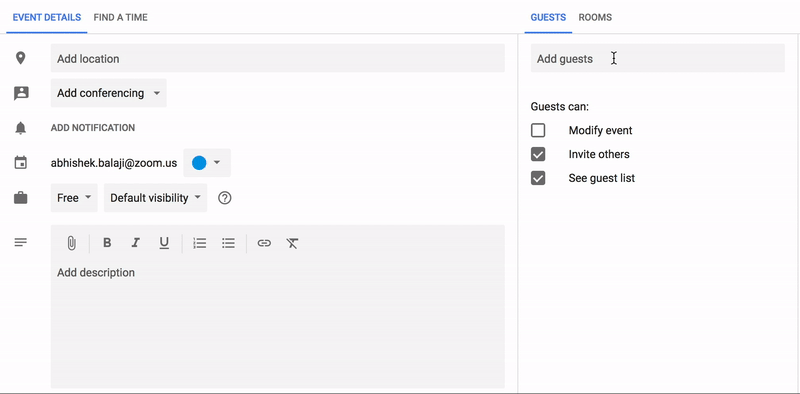Viewport: 800px width, 394px height.
Task: Click the calendar icon beside the email
Action: (x=20, y=163)
